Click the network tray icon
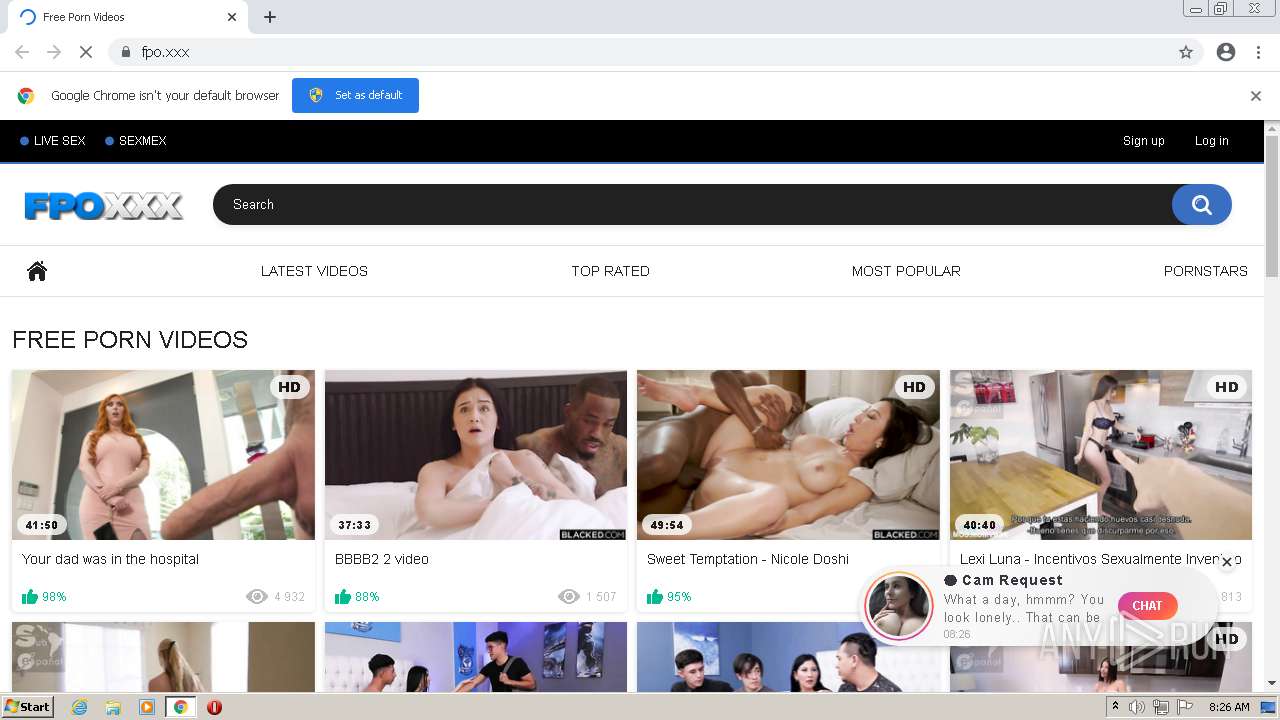The height and width of the screenshot is (720, 1280). click(1160, 707)
